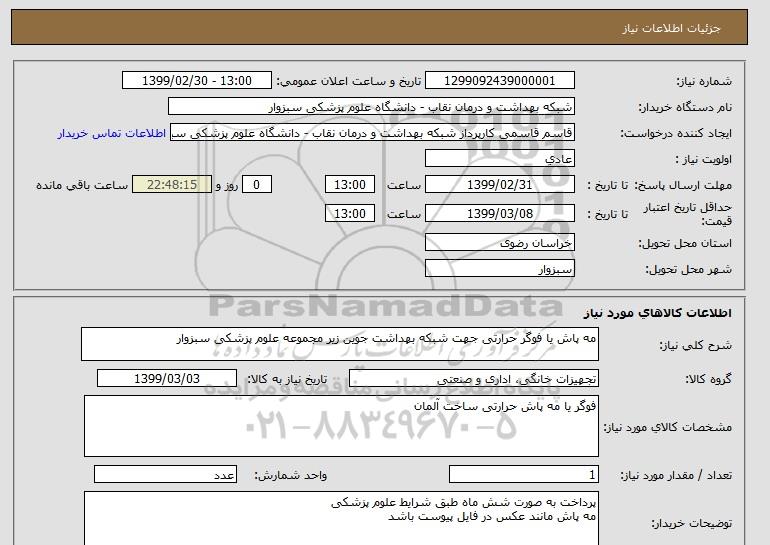Click the label حداقل تاریخ اعتبار قیمت
The image size is (770, 545).
point(688,214)
